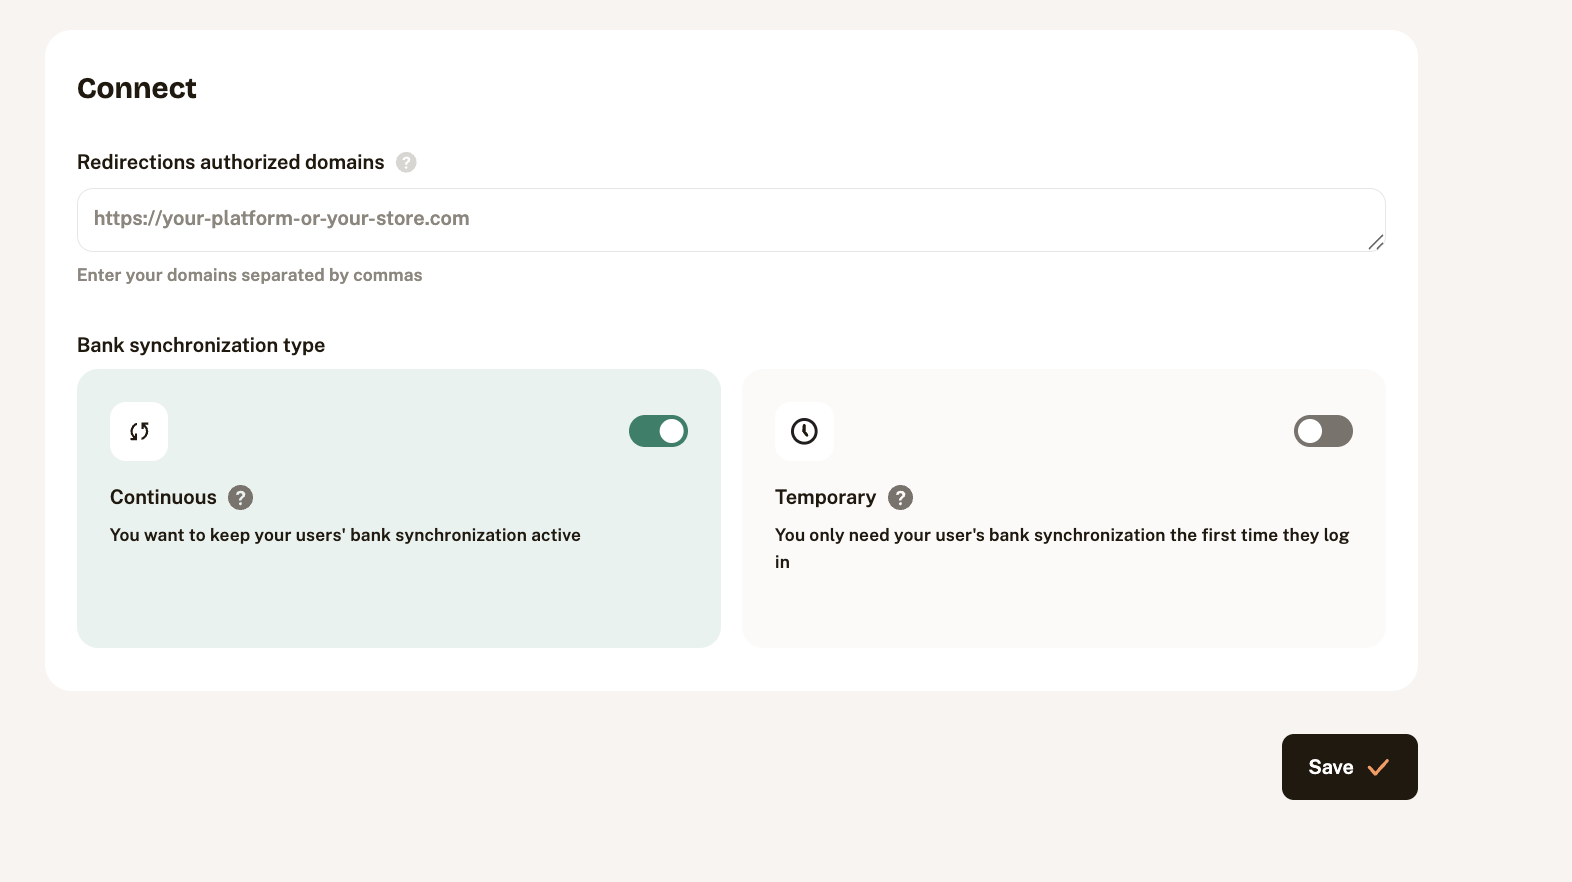Click 'Enter your domains separated by commas' hint
Viewport: 1572px width, 882px height.
pyautogui.click(x=250, y=275)
